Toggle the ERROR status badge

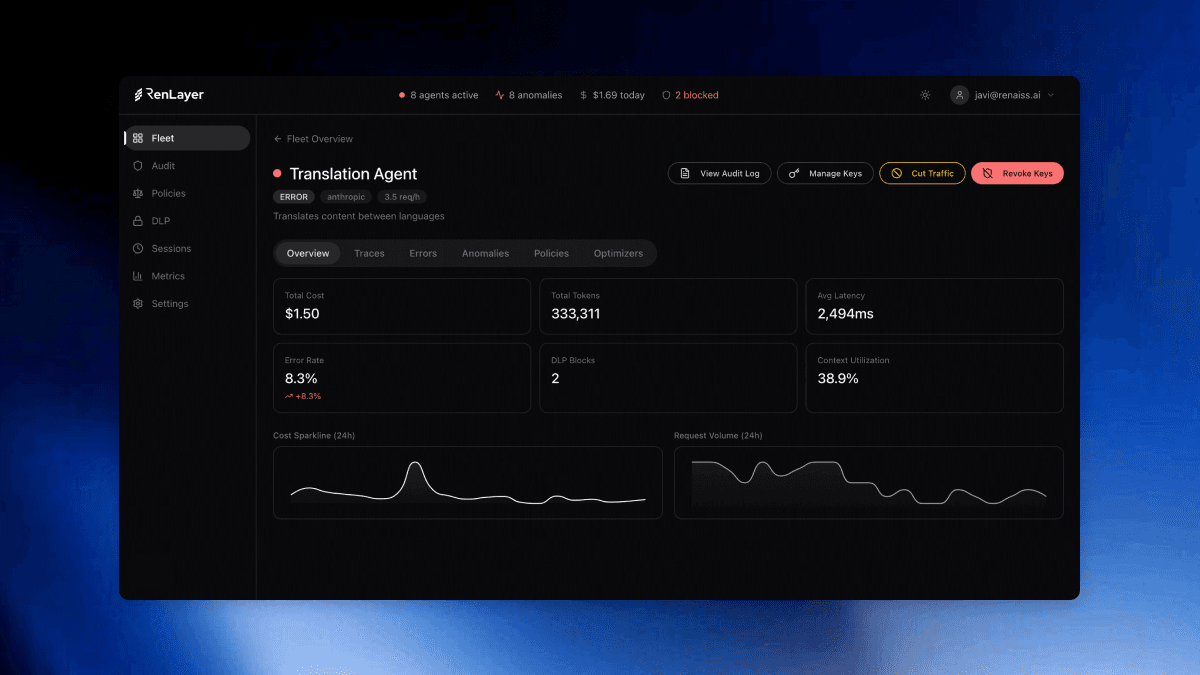pos(293,196)
